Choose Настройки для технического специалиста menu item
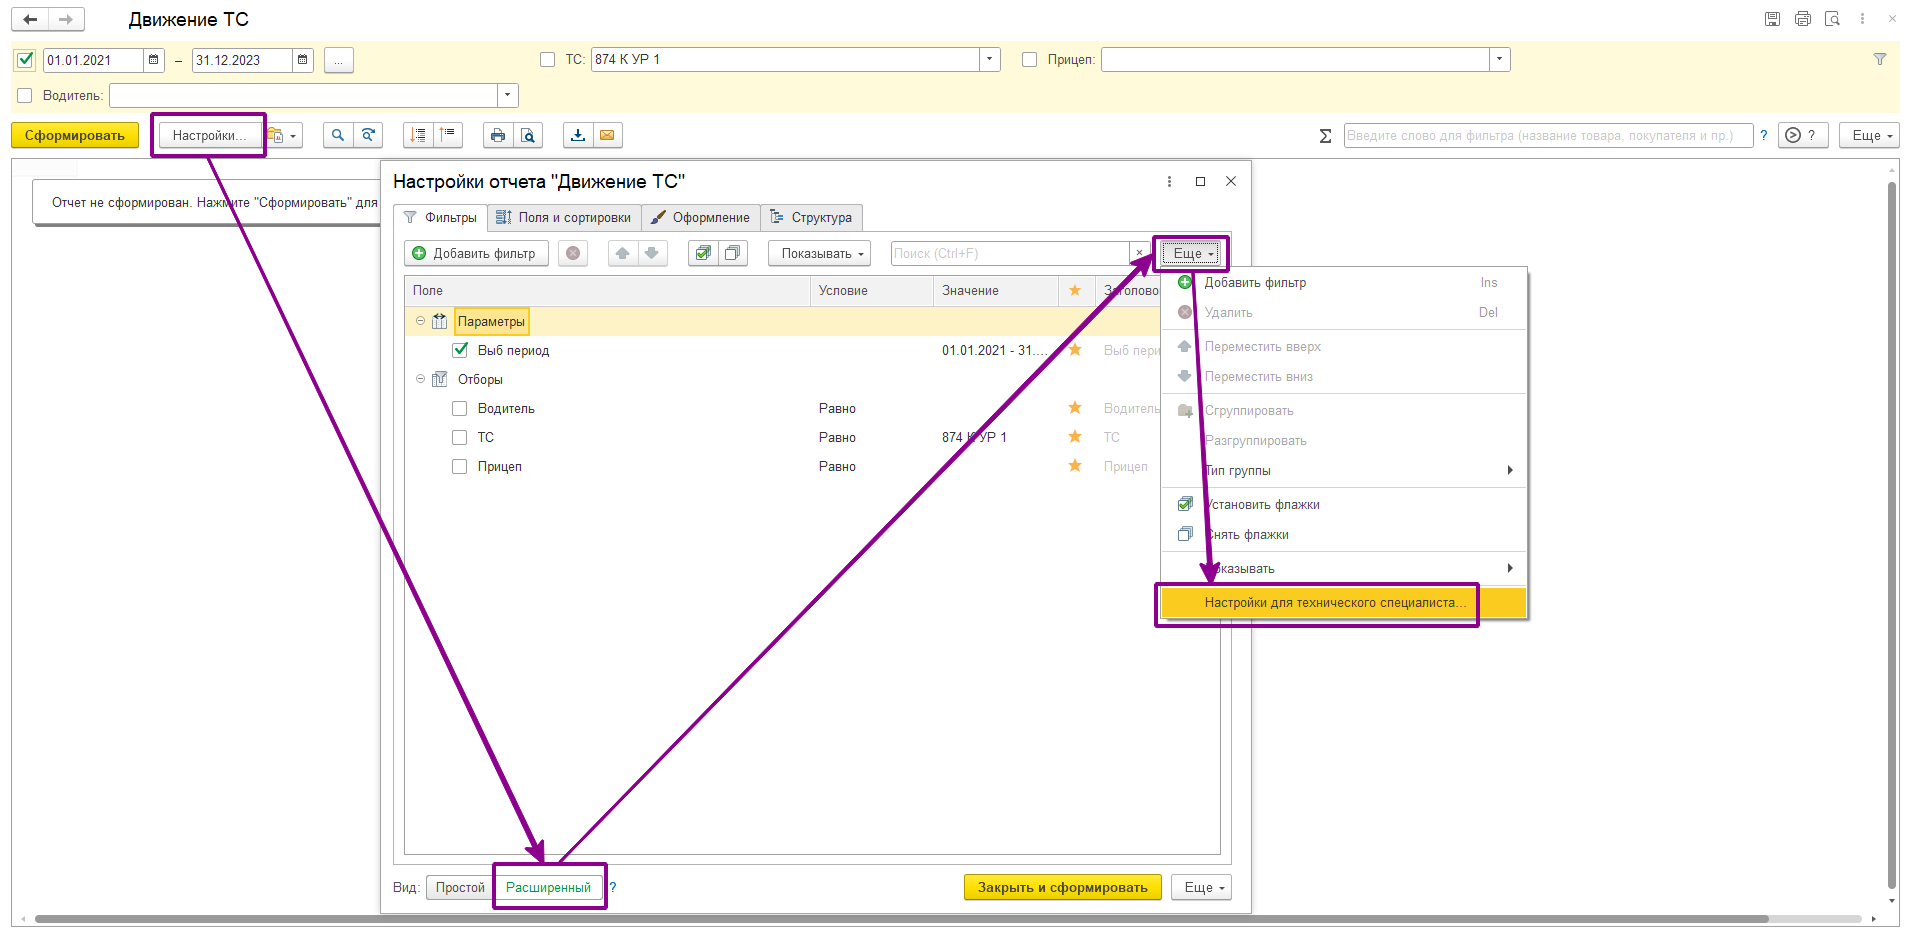 coord(1344,602)
